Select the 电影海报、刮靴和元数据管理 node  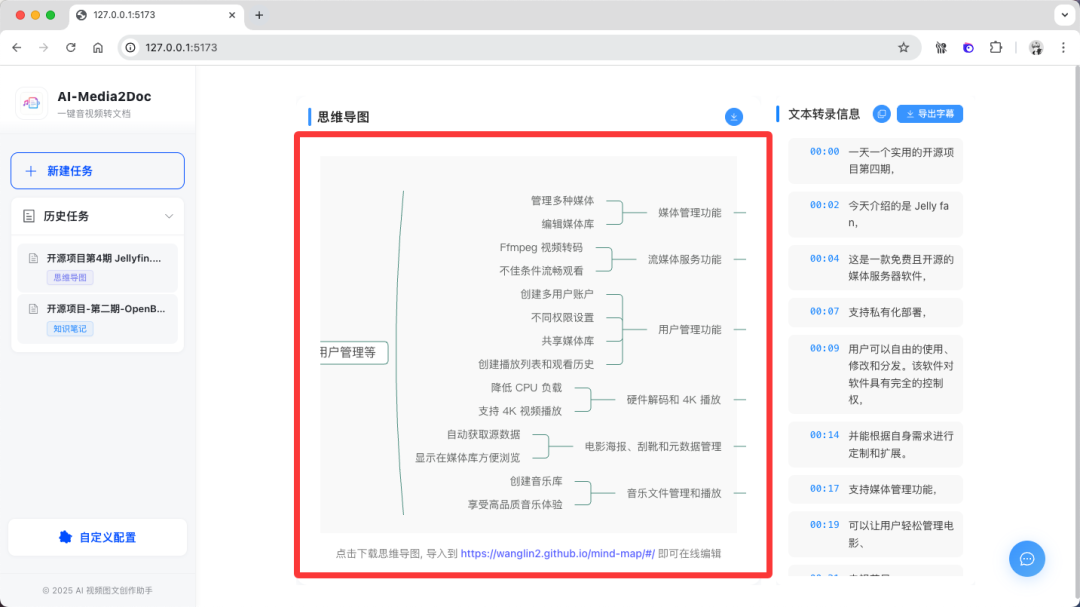point(653,446)
